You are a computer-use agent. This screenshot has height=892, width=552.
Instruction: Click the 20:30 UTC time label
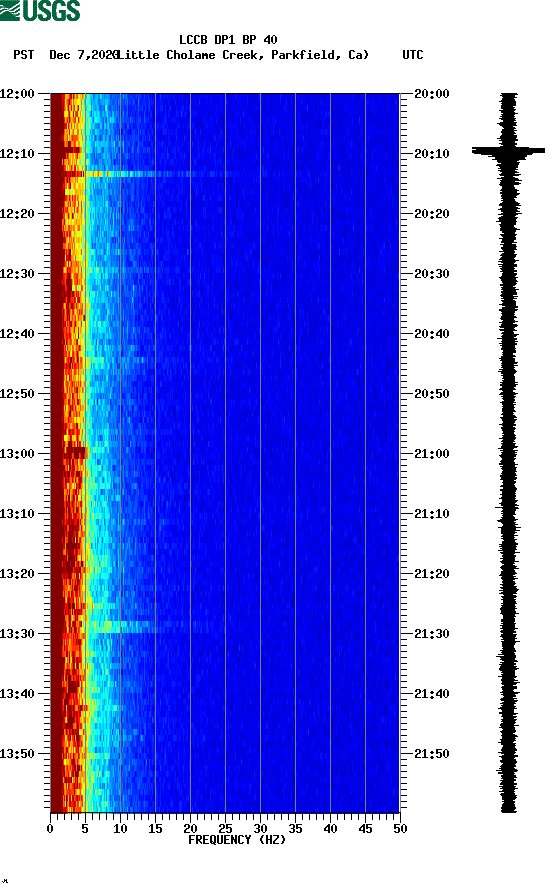click(432, 274)
